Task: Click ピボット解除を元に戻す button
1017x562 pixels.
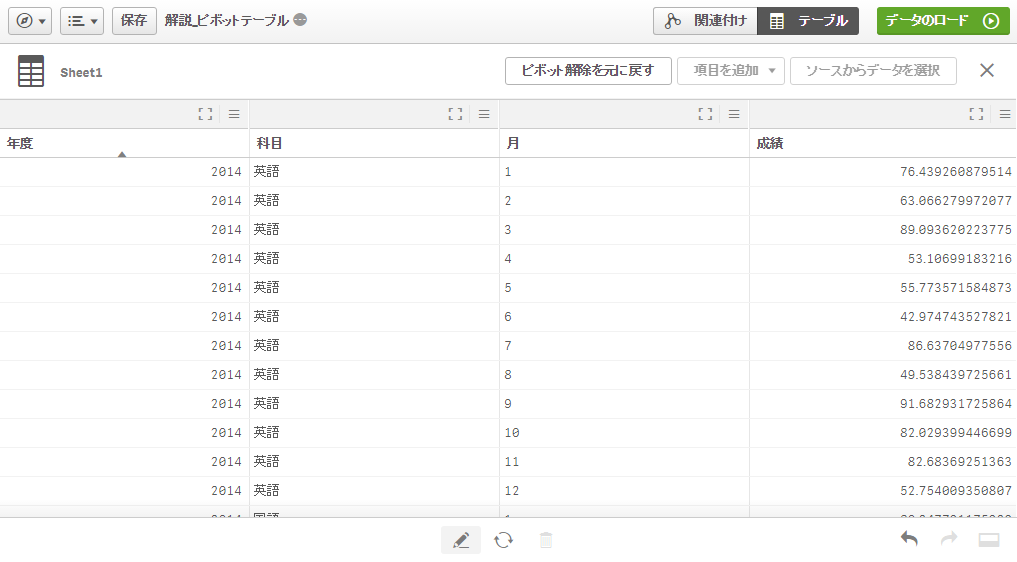Action: [588, 71]
